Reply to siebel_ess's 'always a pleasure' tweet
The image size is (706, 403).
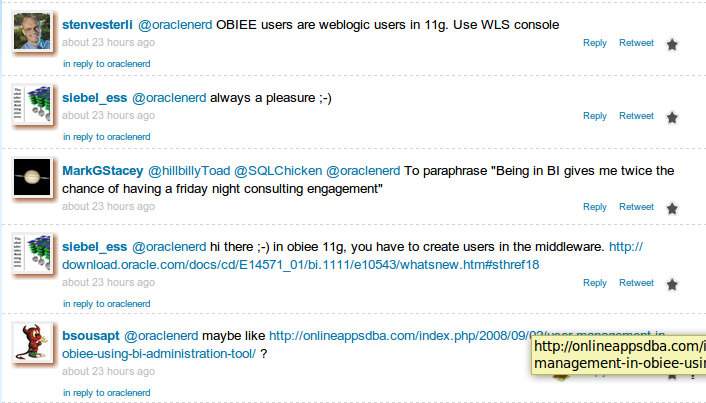[x=594, y=116]
